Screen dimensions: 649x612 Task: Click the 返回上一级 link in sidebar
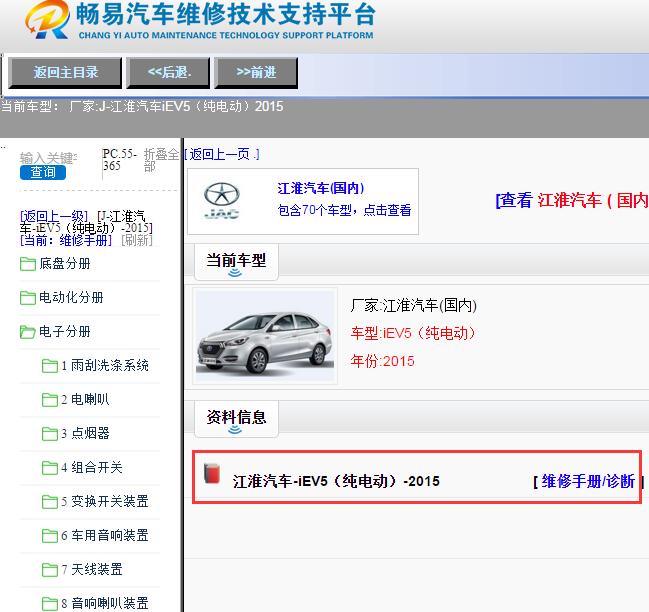(54, 216)
